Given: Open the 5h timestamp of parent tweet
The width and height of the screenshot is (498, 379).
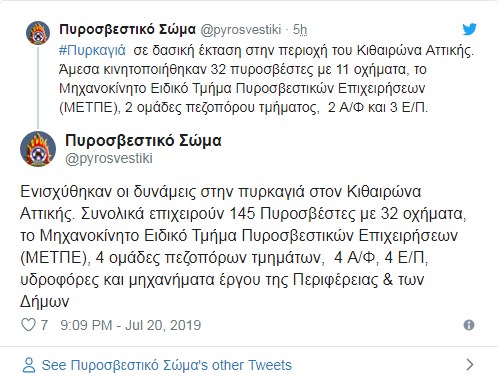Looking at the screenshot, I should 300,30.
